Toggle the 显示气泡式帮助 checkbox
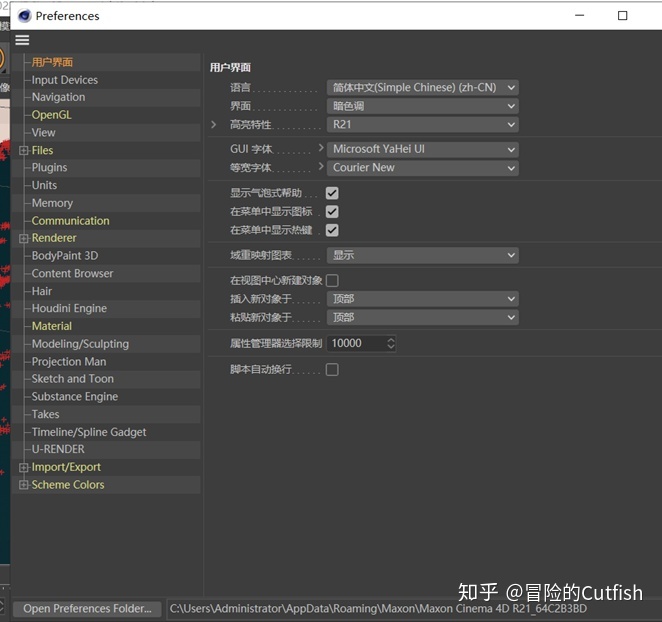662x622 pixels. click(x=332, y=193)
